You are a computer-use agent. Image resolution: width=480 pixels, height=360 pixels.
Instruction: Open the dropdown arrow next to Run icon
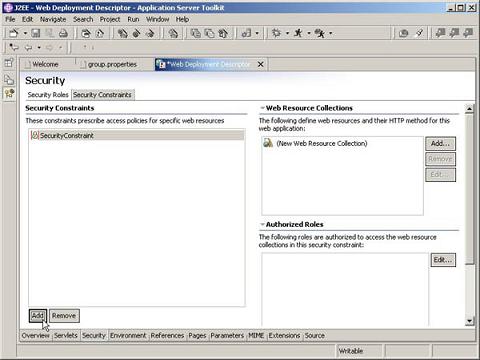tap(309, 33)
